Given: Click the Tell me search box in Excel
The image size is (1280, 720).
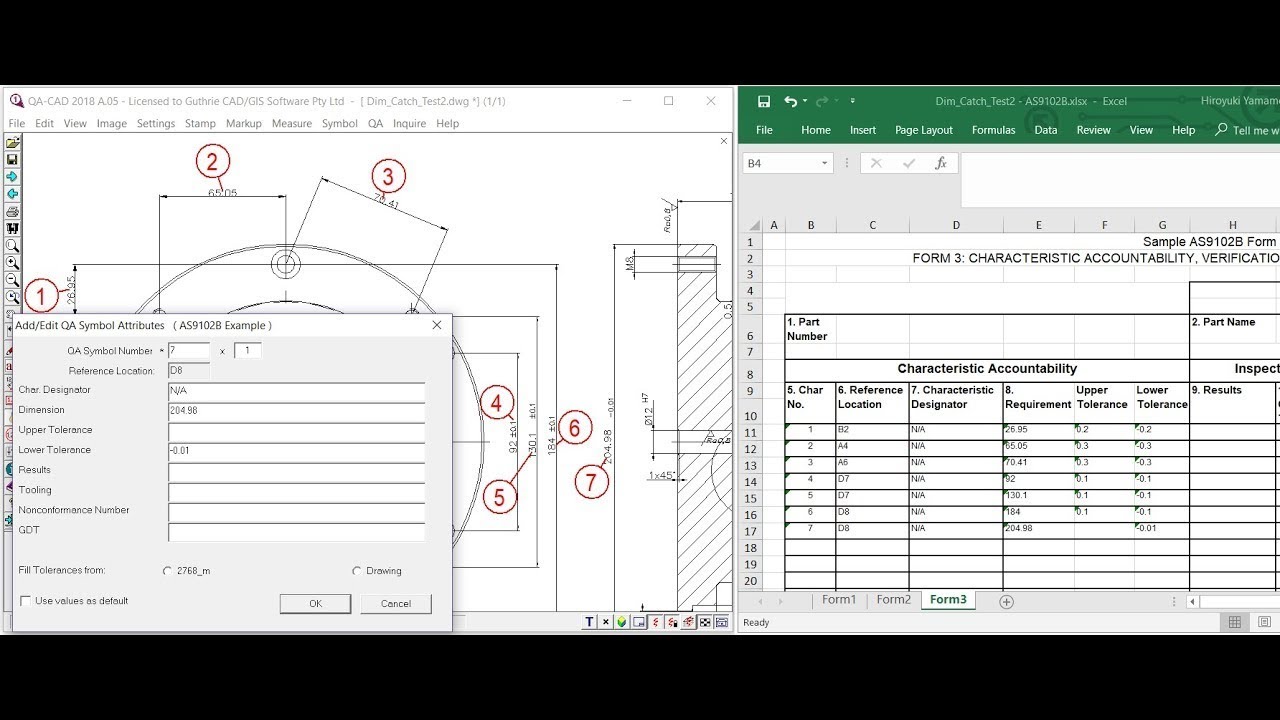Looking at the screenshot, I should point(1246,130).
